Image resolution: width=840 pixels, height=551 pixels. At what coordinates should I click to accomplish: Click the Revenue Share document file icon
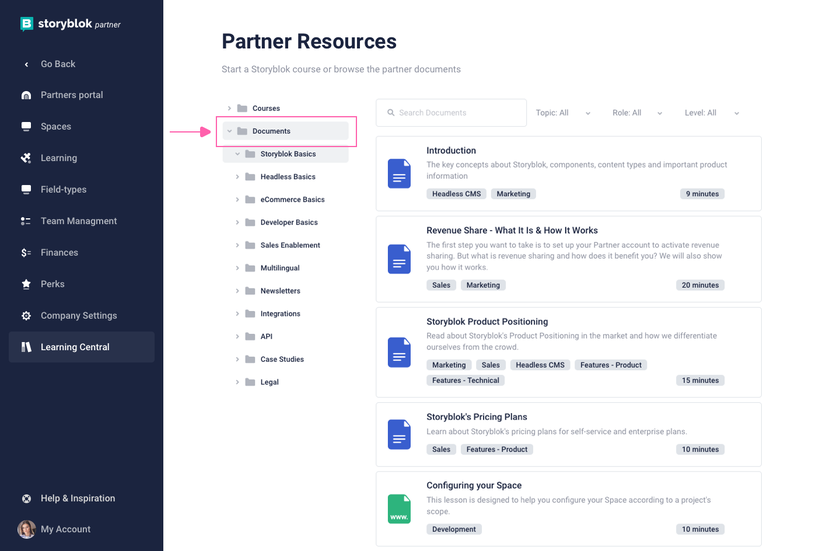click(x=399, y=259)
